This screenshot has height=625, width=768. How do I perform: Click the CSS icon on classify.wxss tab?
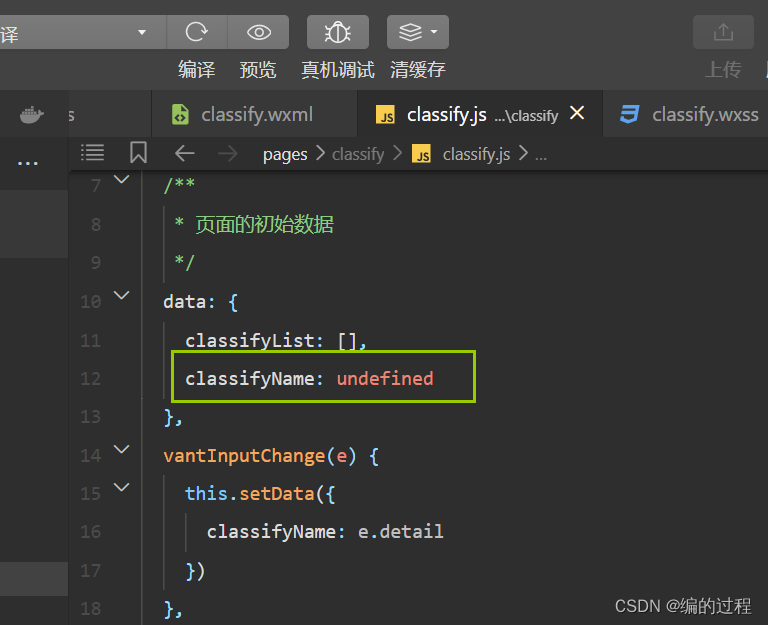point(629,114)
